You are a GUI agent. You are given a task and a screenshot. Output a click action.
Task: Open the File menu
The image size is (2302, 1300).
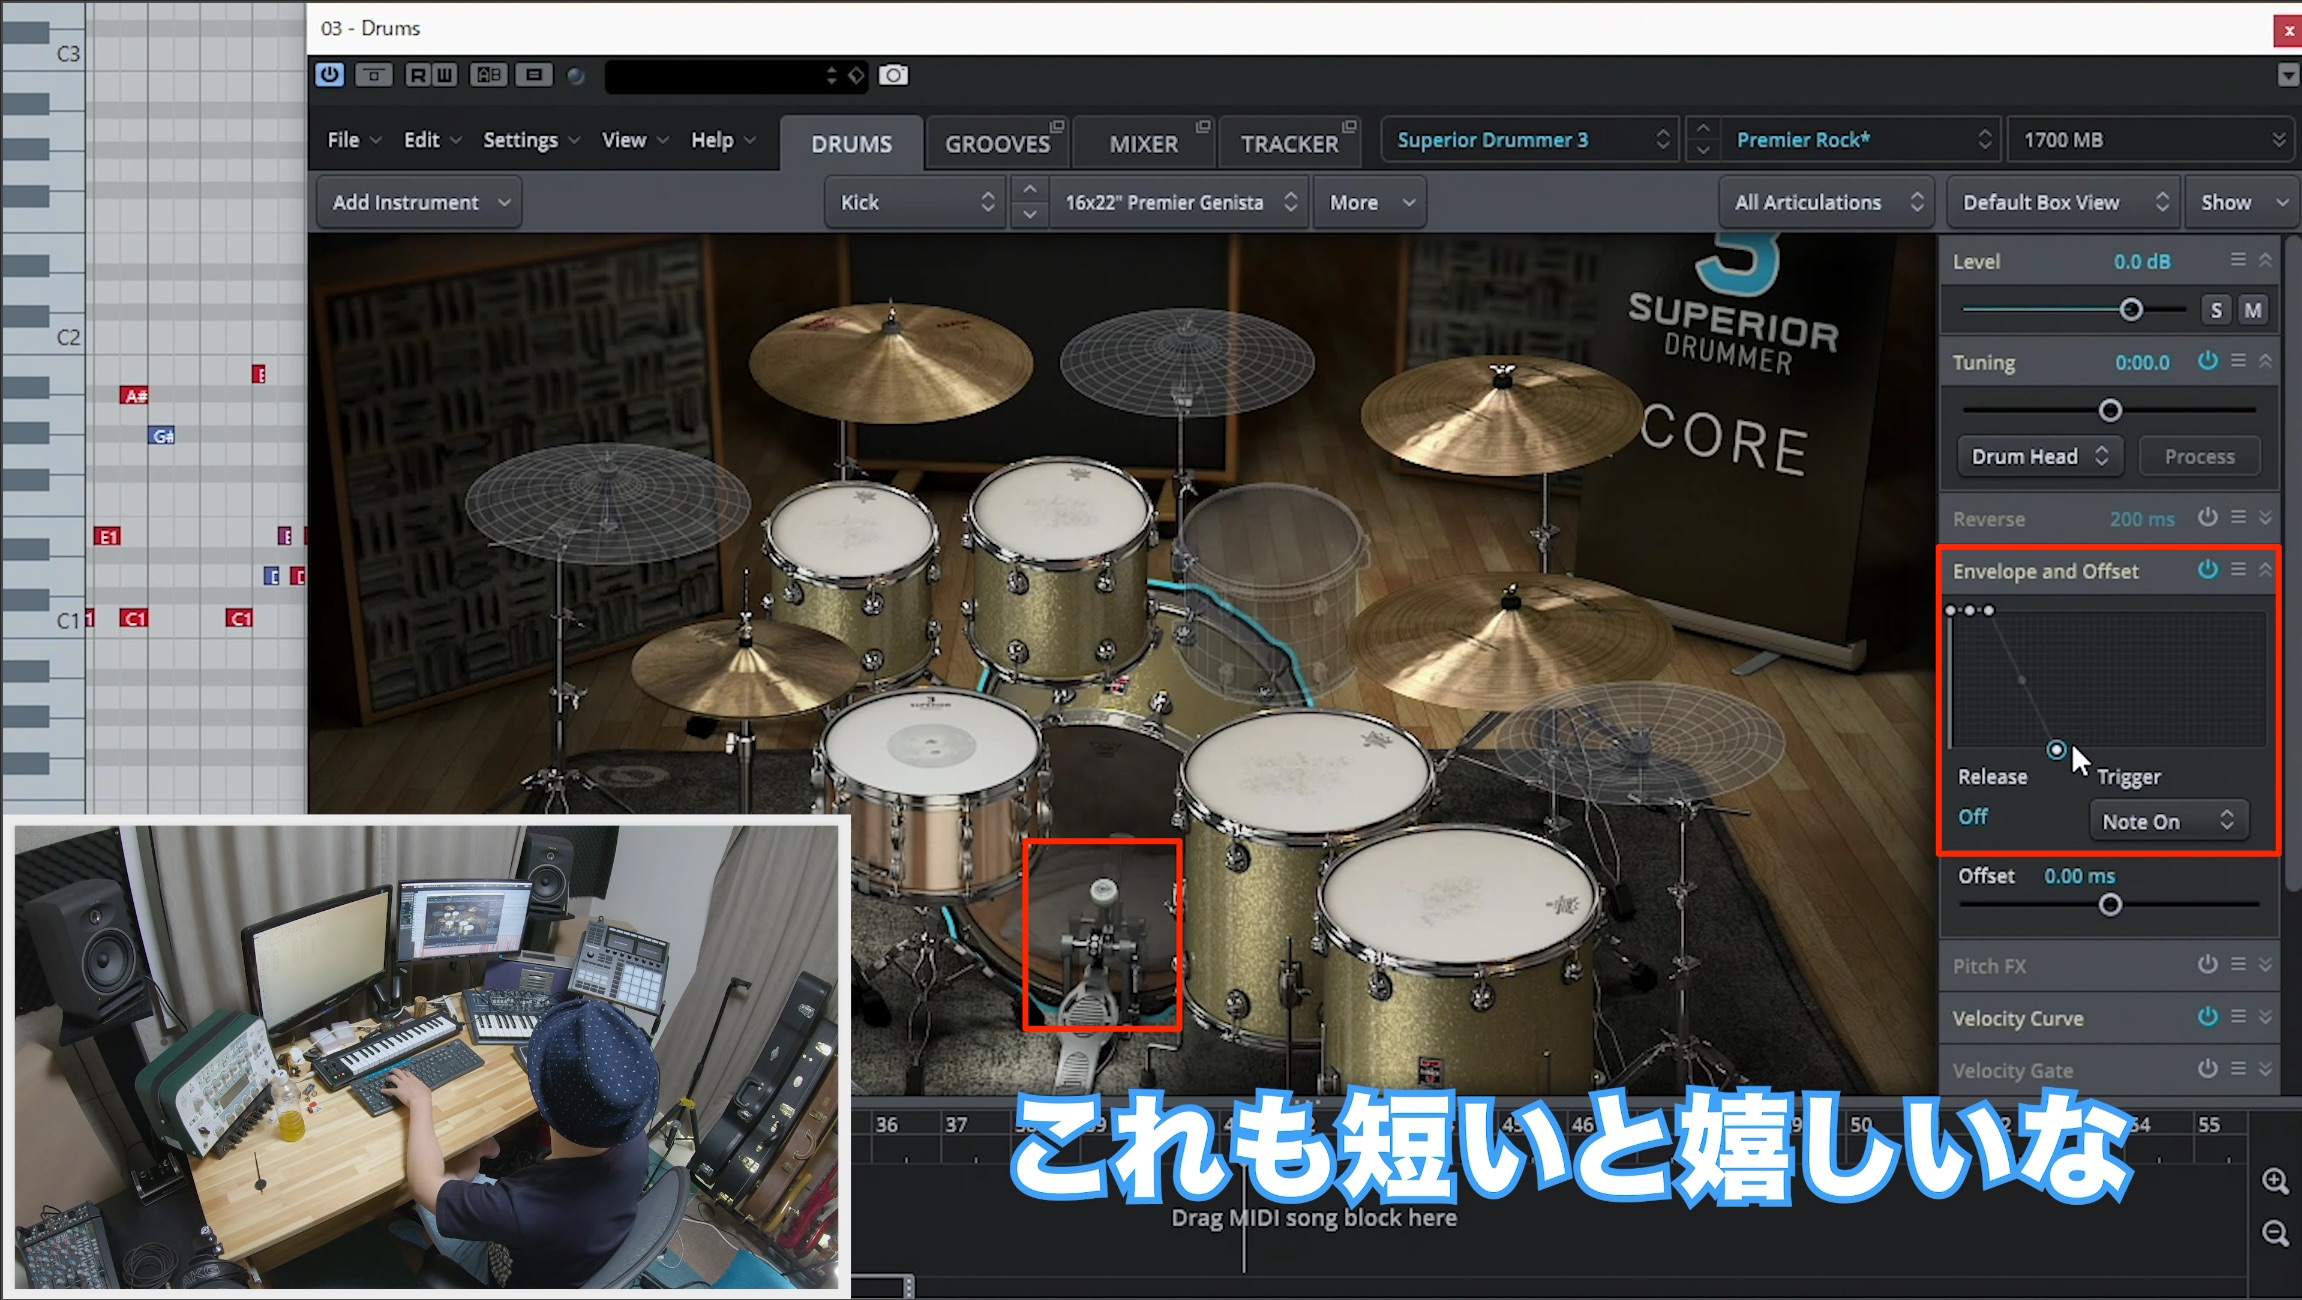354,140
